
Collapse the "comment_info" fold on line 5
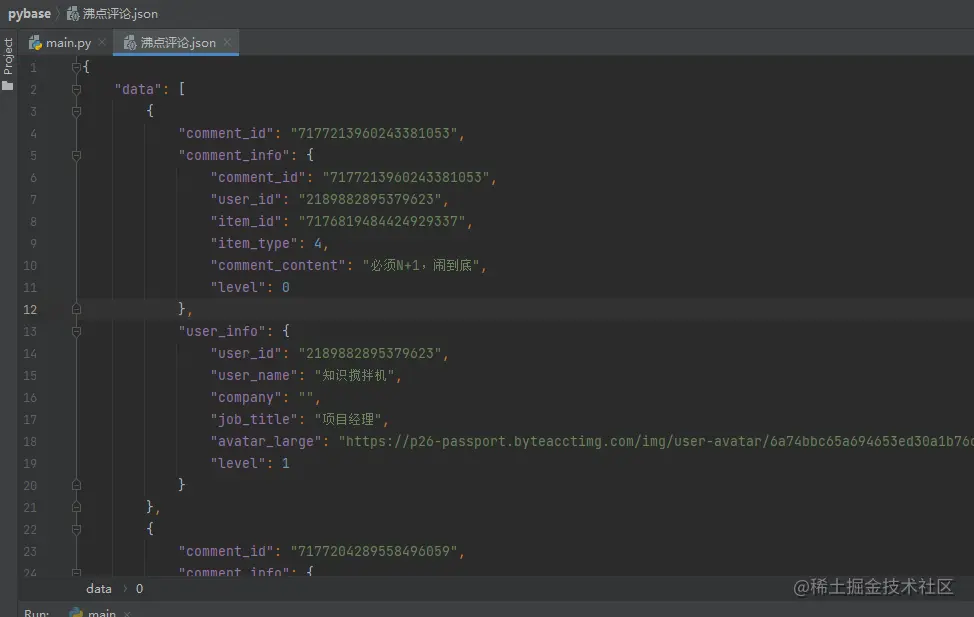(76, 155)
